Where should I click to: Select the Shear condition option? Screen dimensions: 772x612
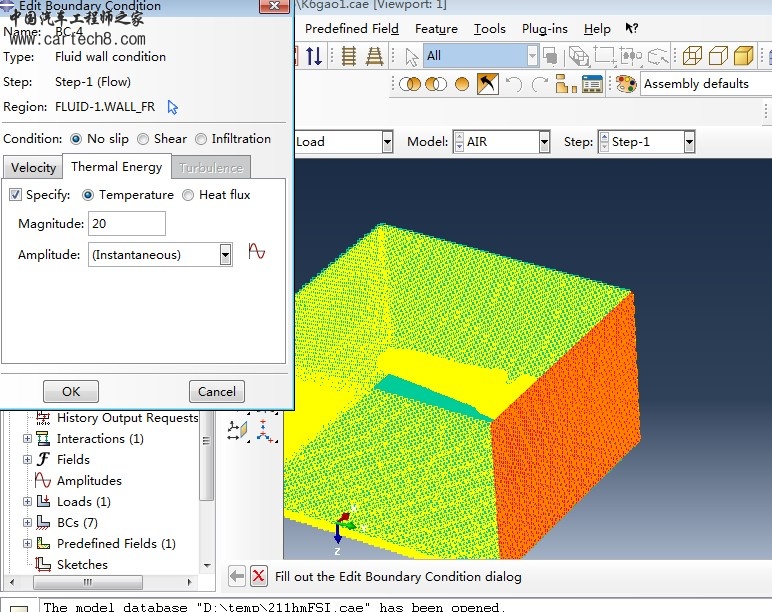point(144,139)
